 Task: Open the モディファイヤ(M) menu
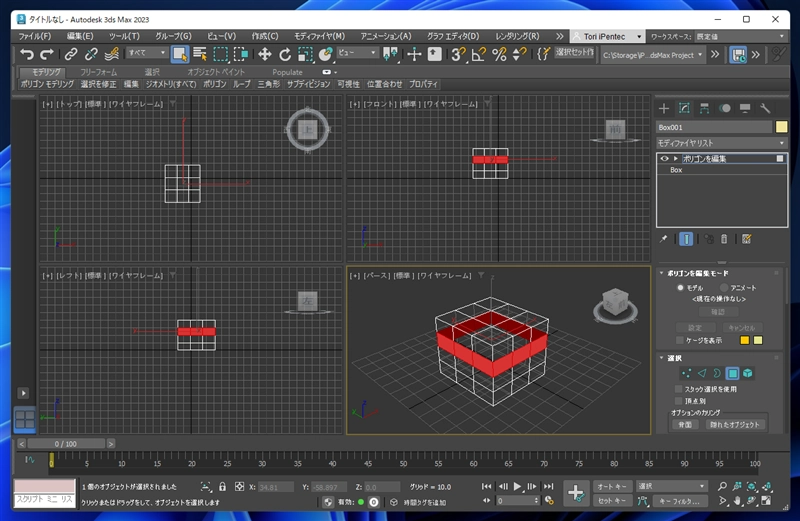(x=319, y=36)
